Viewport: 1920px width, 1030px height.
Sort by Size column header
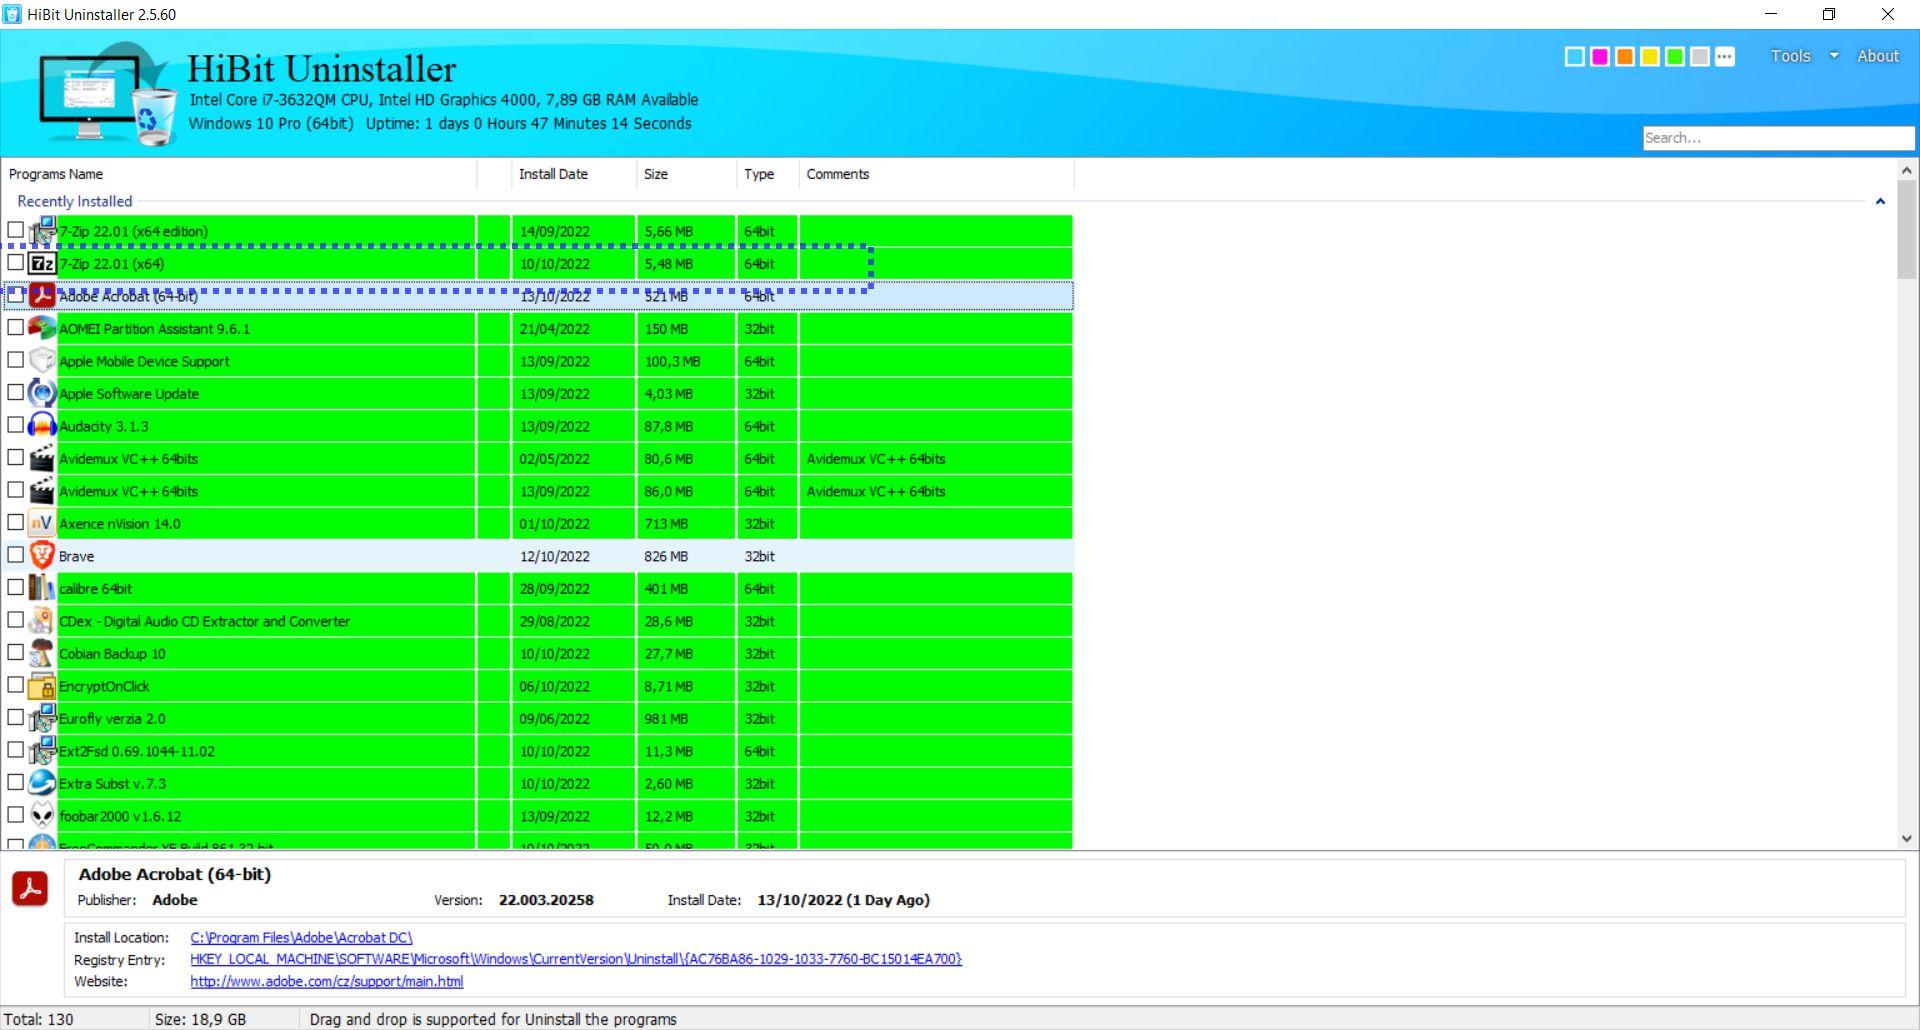(686, 174)
